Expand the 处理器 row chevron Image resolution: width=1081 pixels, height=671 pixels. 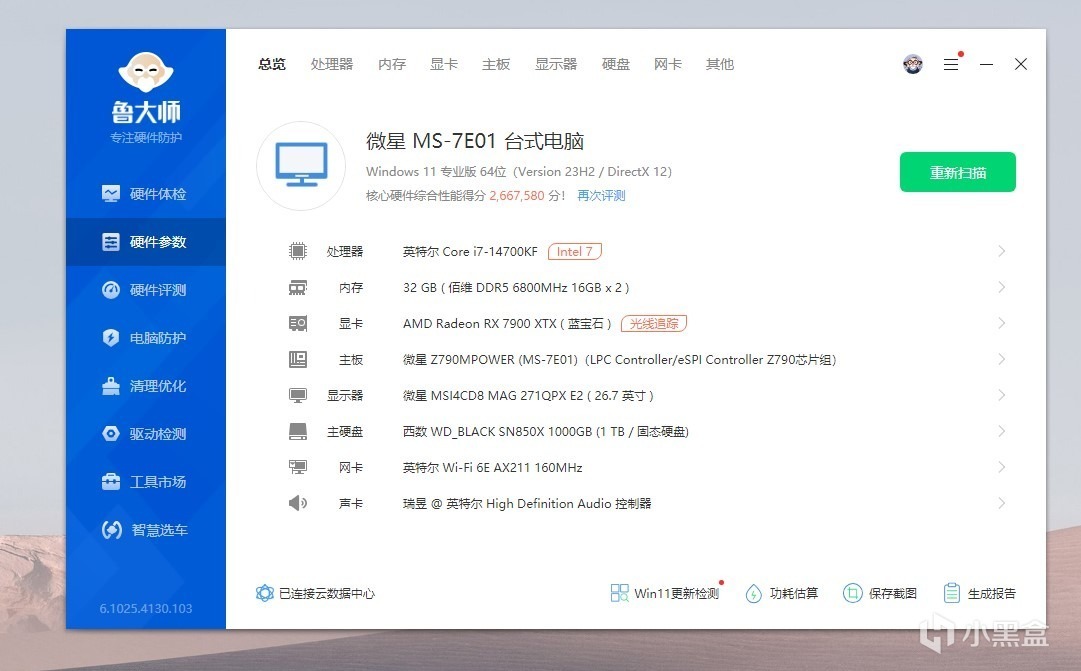coord(1001,251)
